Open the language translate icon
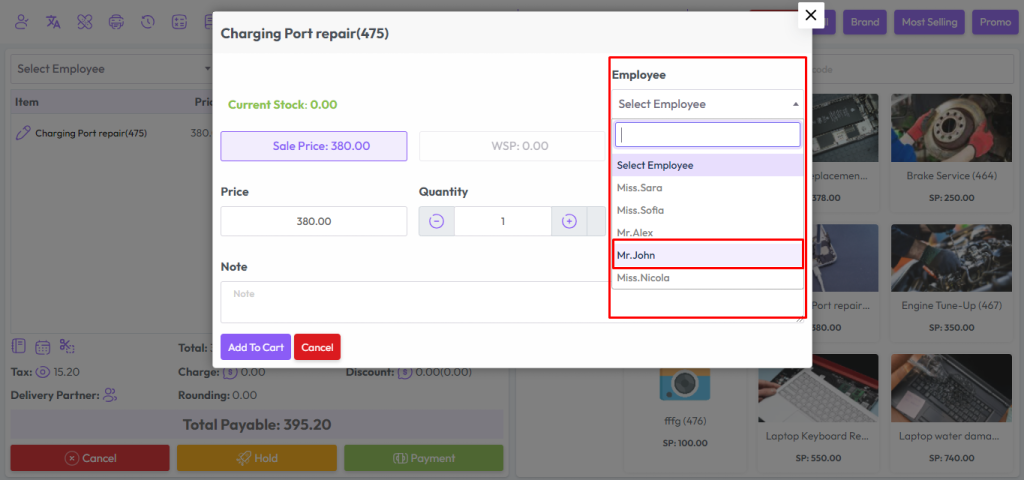Viewport: 1024px width, 480px height. tap(54, 22)
